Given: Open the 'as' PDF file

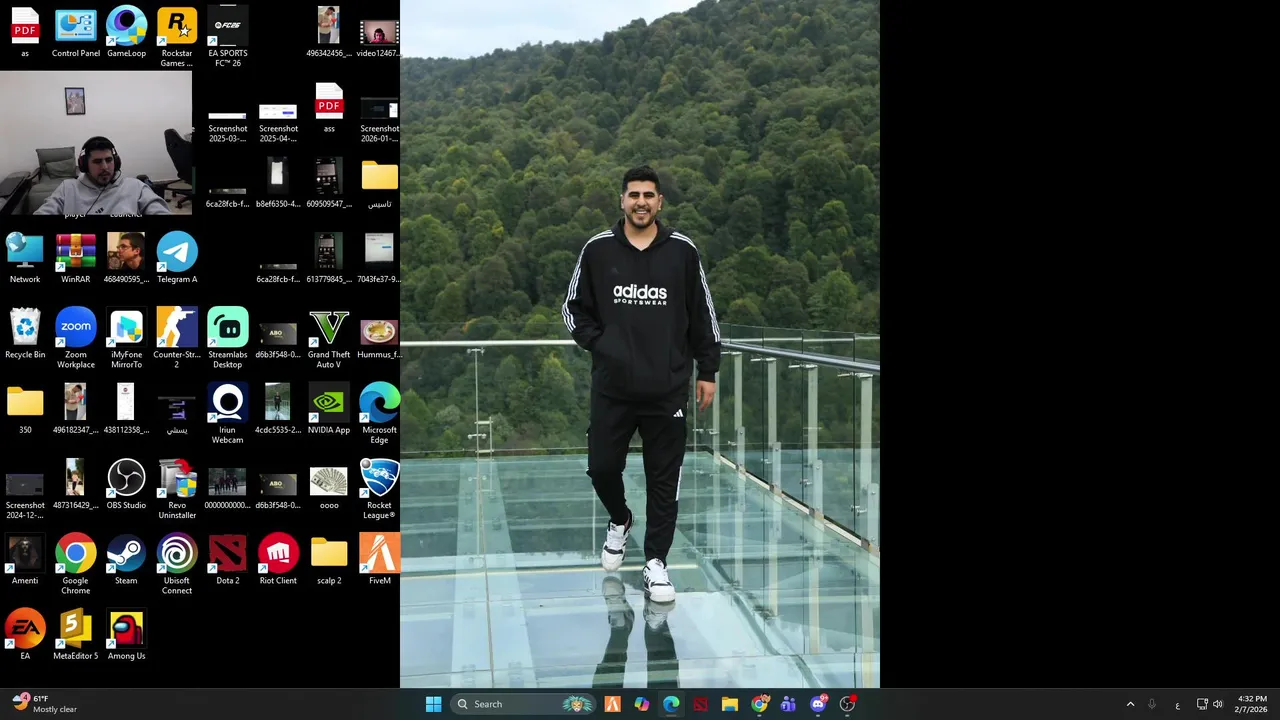Looking at the screenshot, I should pos(25,33).
